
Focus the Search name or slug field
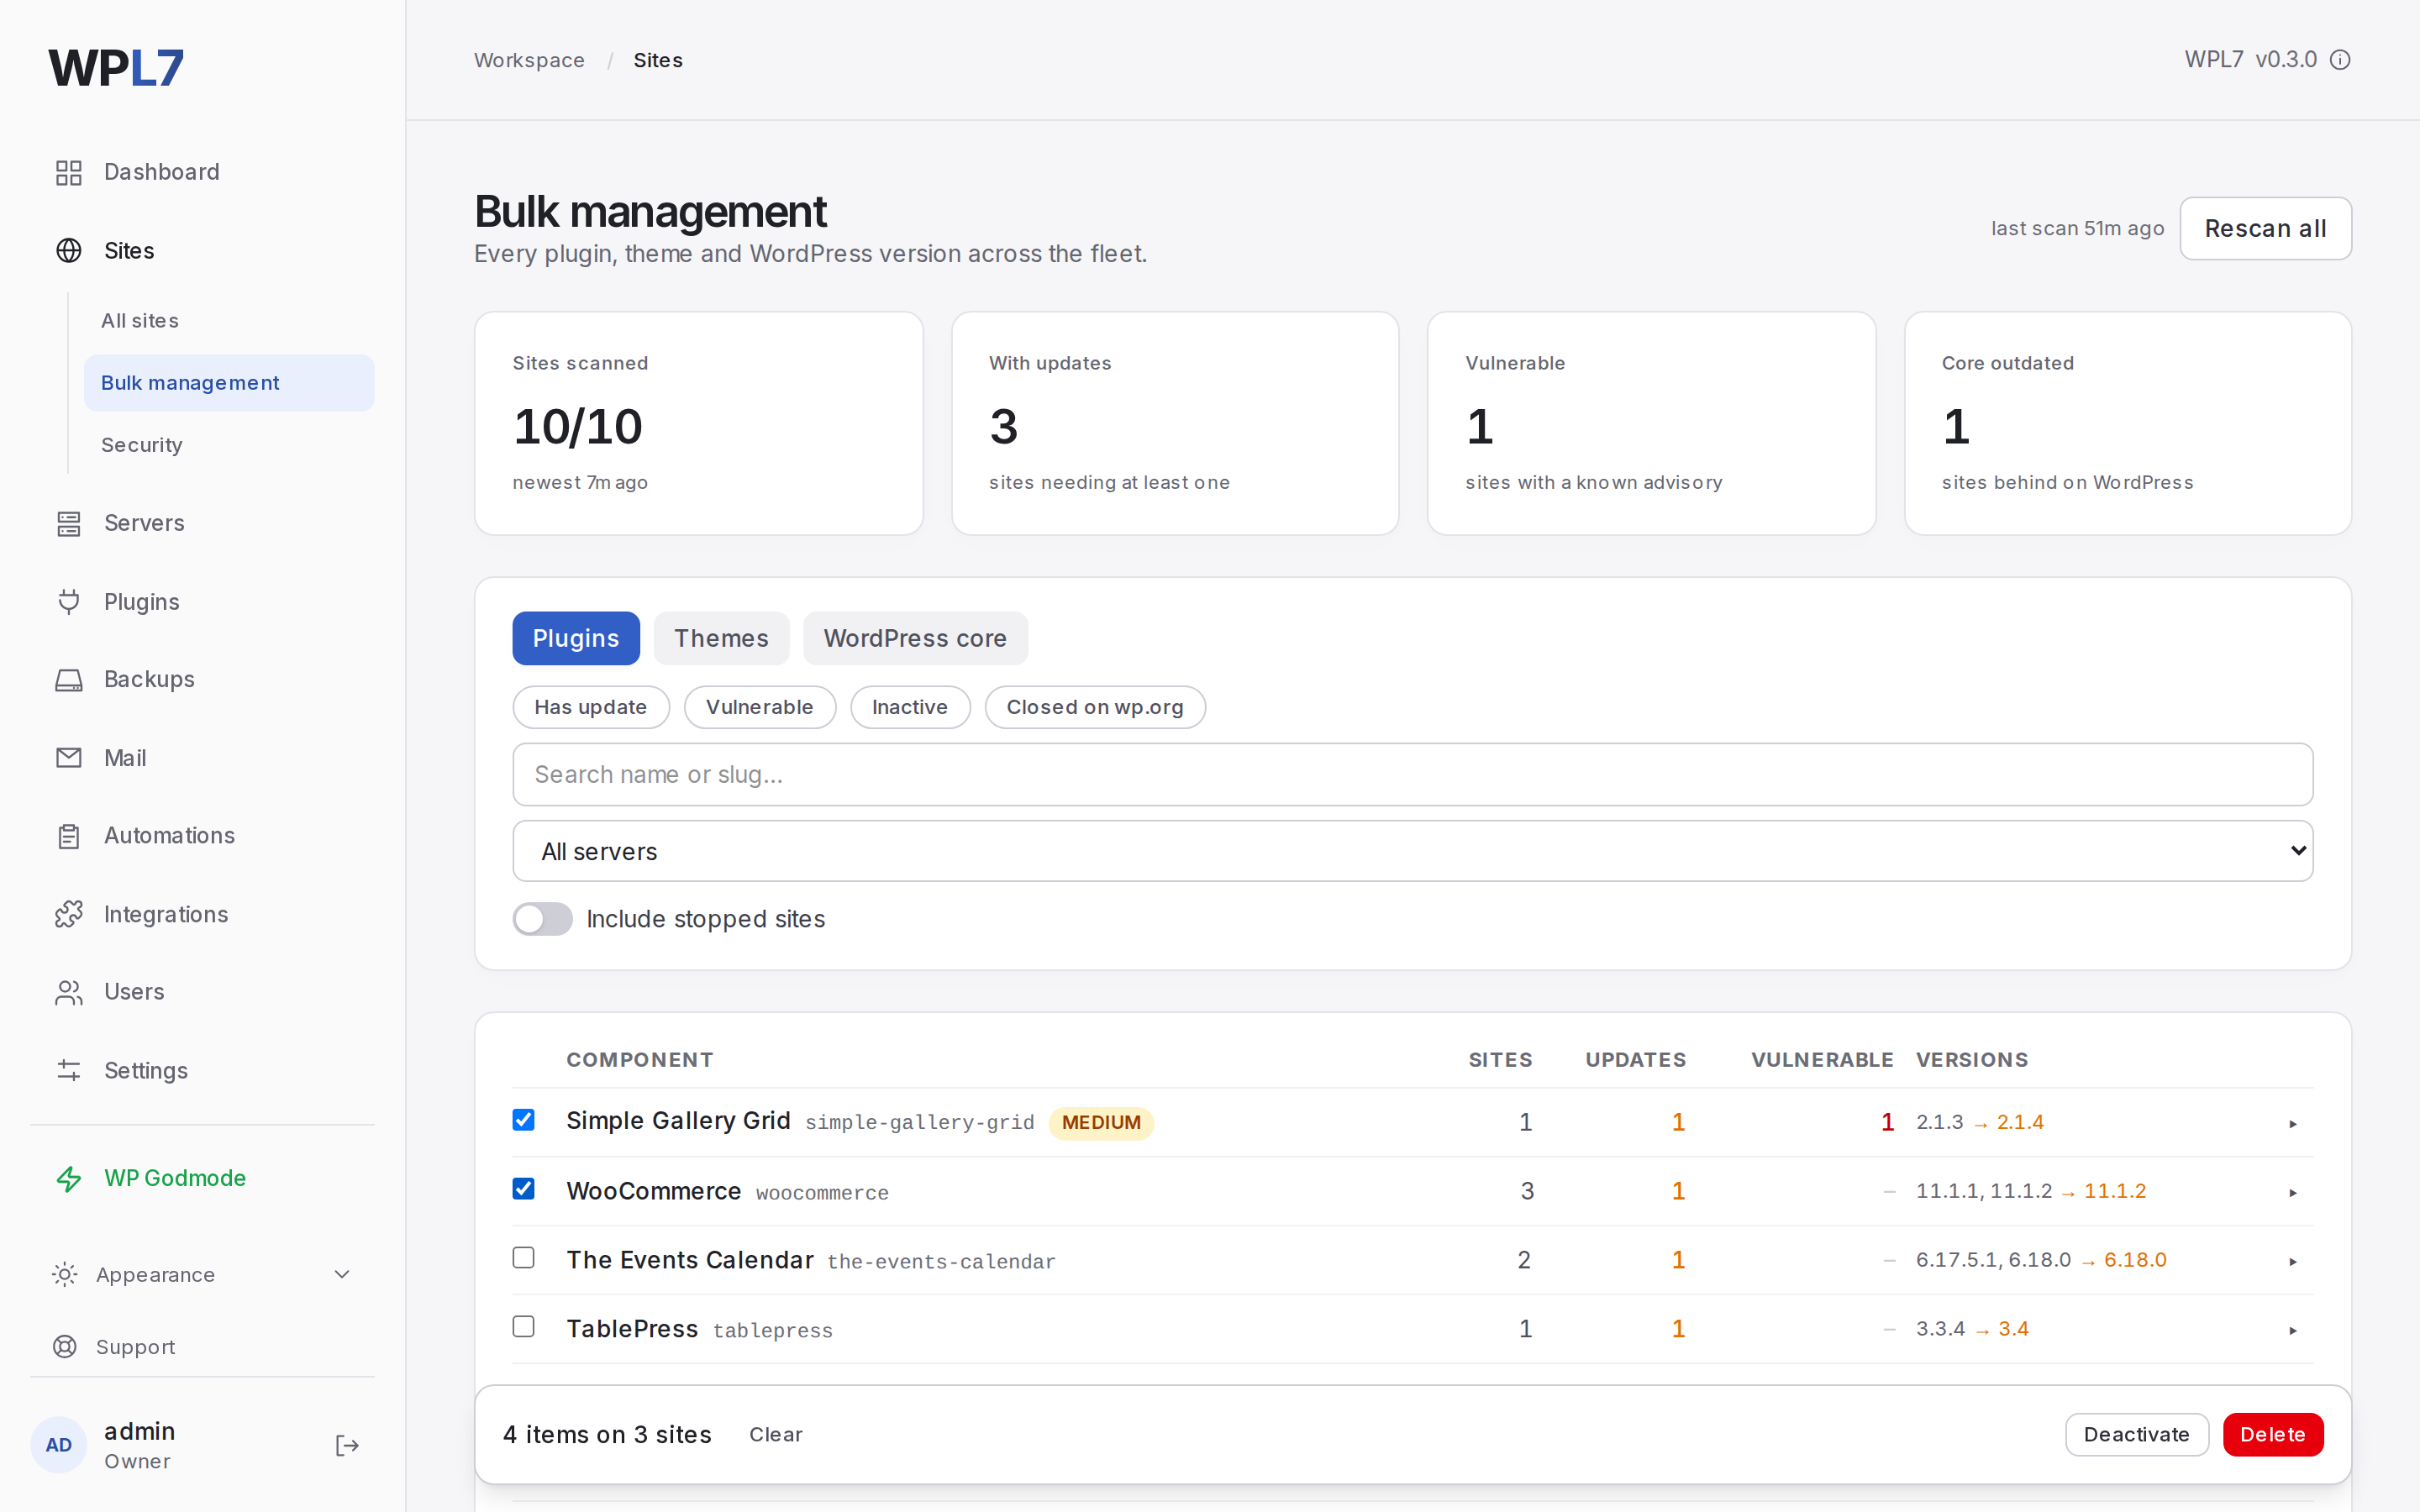coord(1412,774)
